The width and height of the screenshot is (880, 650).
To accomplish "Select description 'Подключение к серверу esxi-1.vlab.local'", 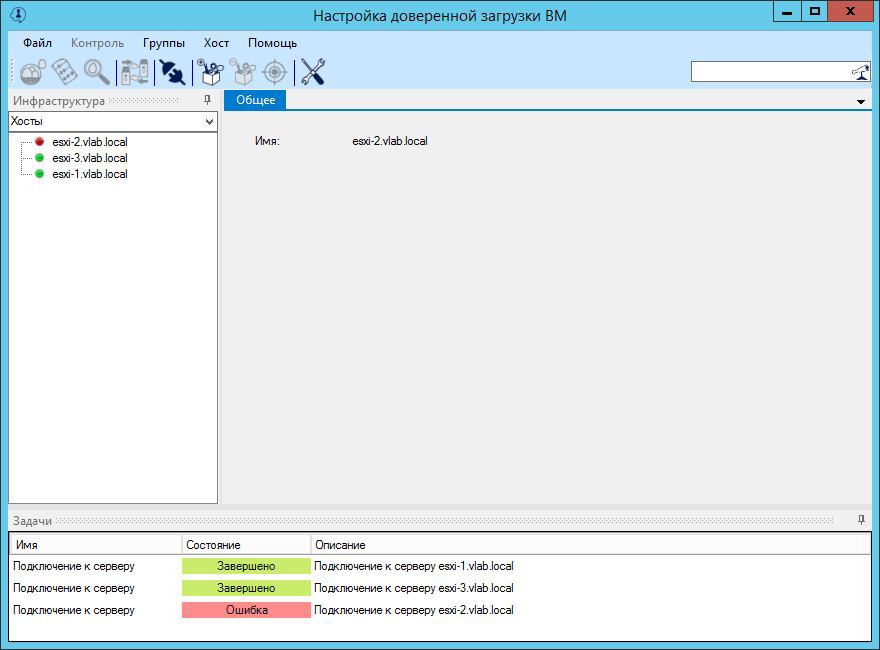I will point(414,566).
